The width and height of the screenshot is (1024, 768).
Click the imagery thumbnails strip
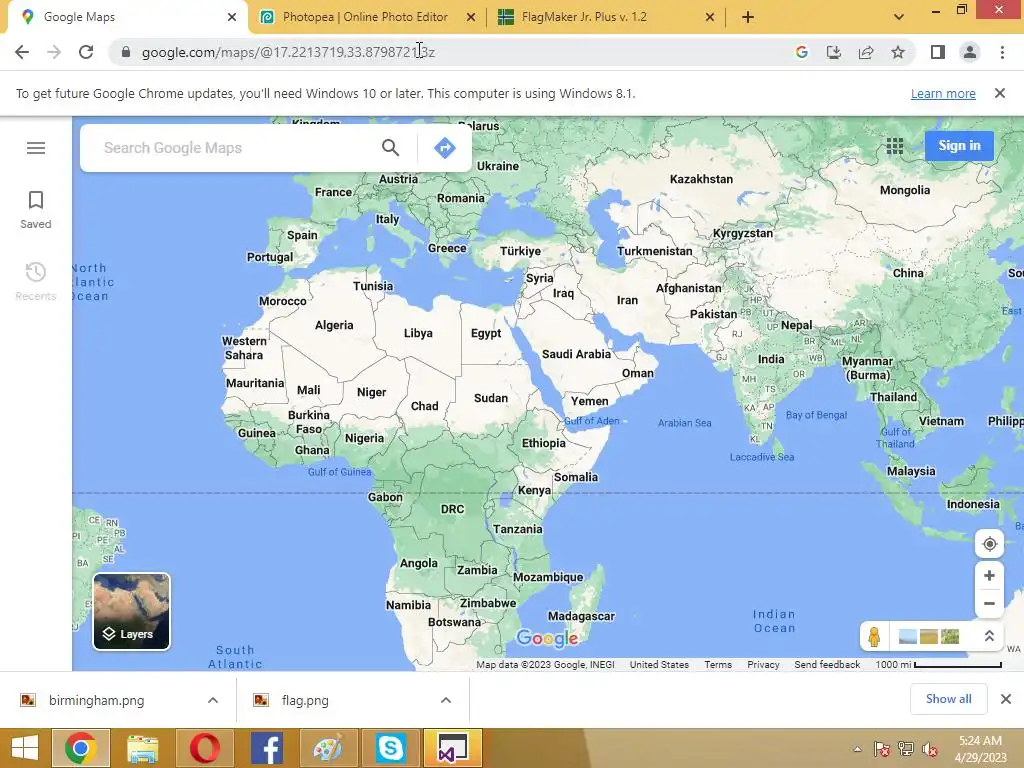click(929, 636)
